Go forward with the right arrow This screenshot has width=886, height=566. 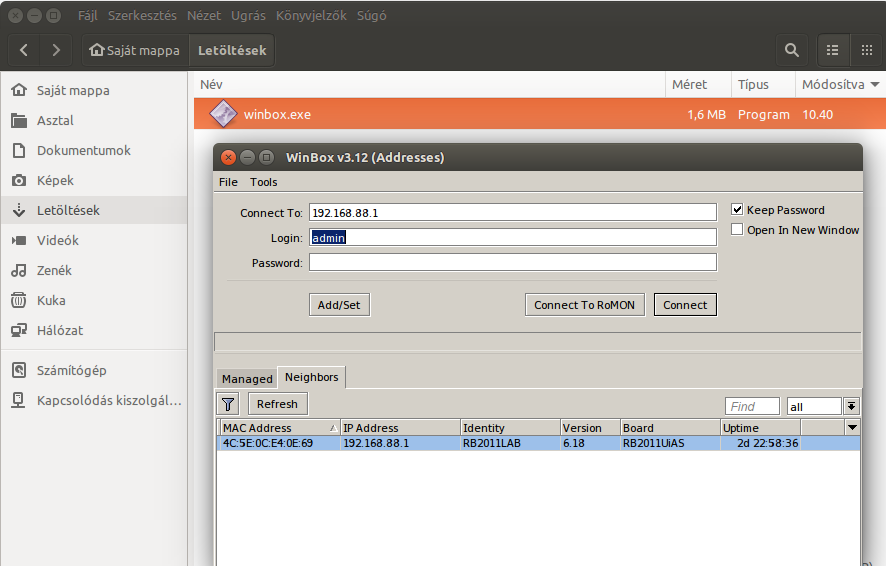point(55,50)
